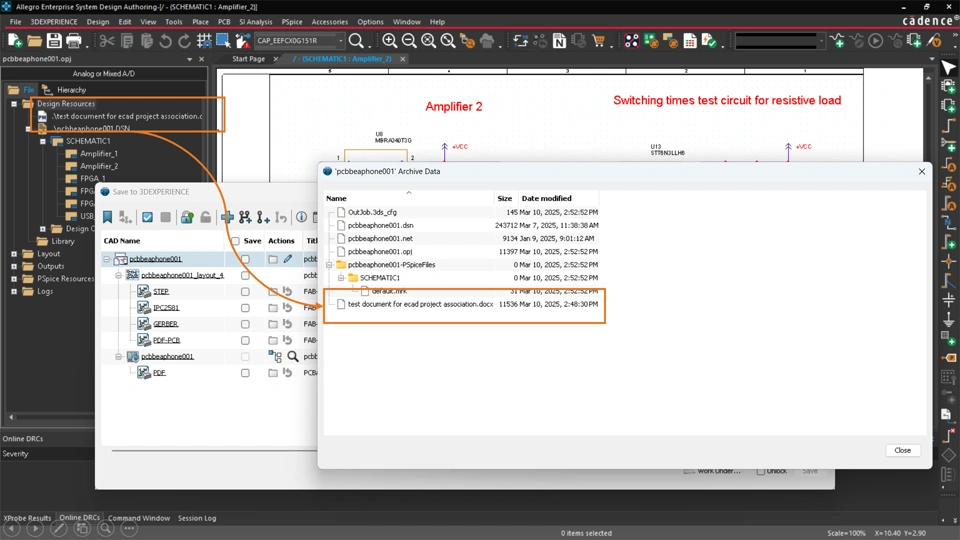The image size is (960, 540).
Task: Switch to the Start Page tab
Action: pos(249,59)
